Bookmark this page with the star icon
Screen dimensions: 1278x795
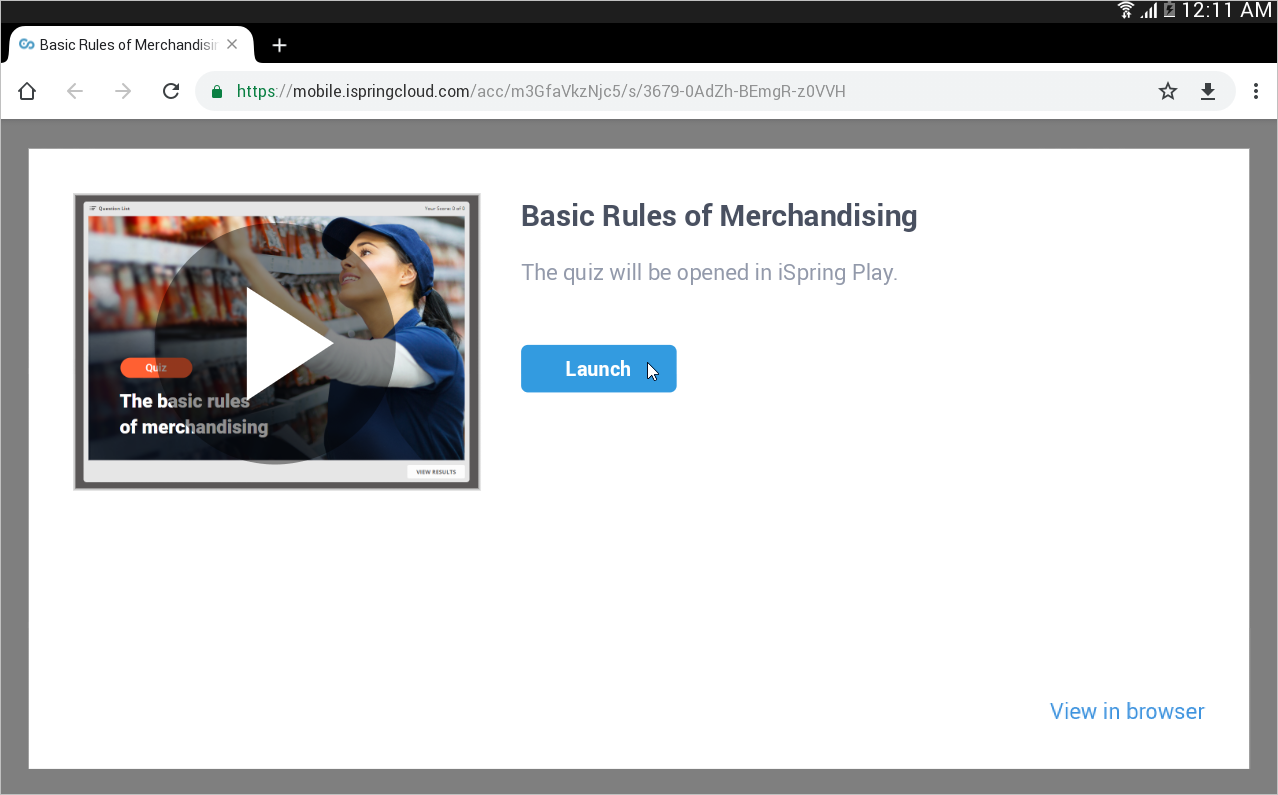point(1167,92)
